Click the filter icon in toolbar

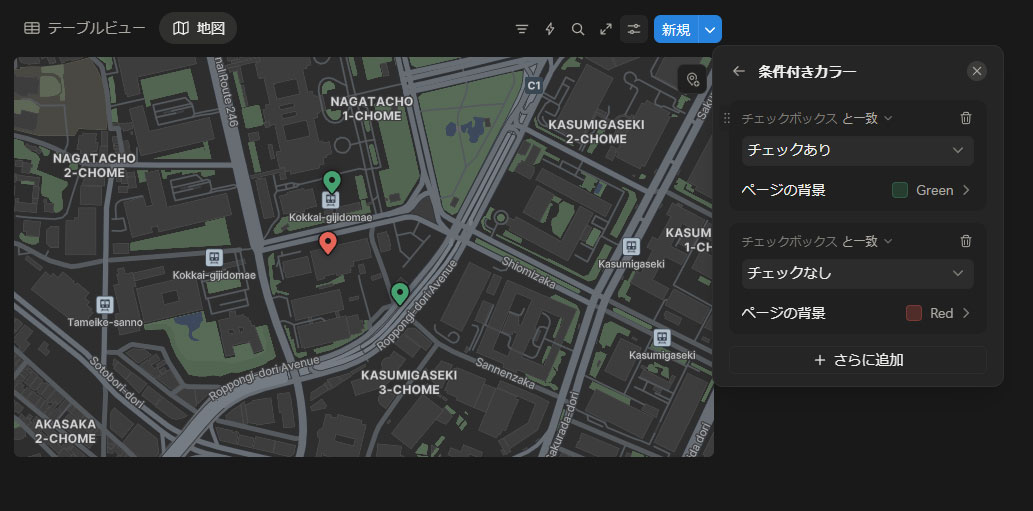pyautogui.click(x=521, y=29)
